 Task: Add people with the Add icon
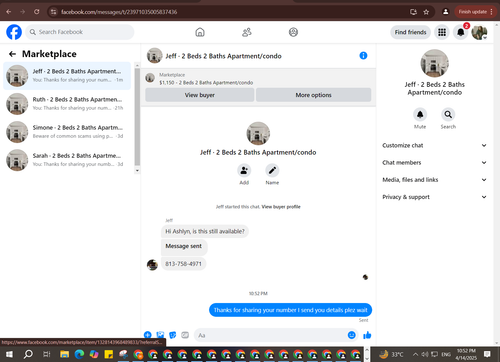pyautogui.click(x=244, y=170)
